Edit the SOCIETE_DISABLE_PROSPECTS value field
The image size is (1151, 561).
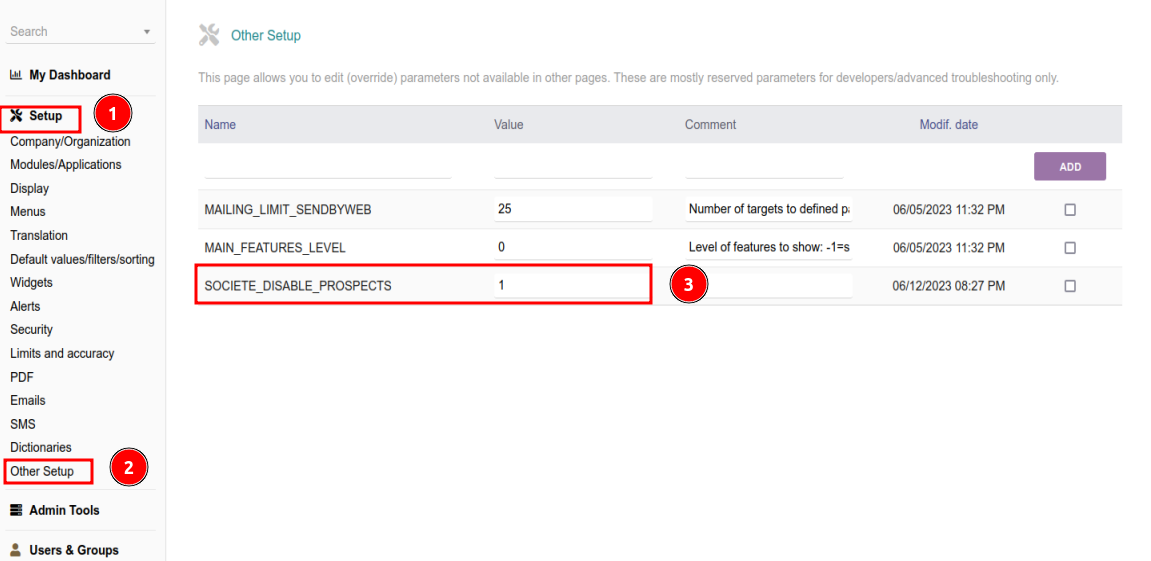(573, 286)
